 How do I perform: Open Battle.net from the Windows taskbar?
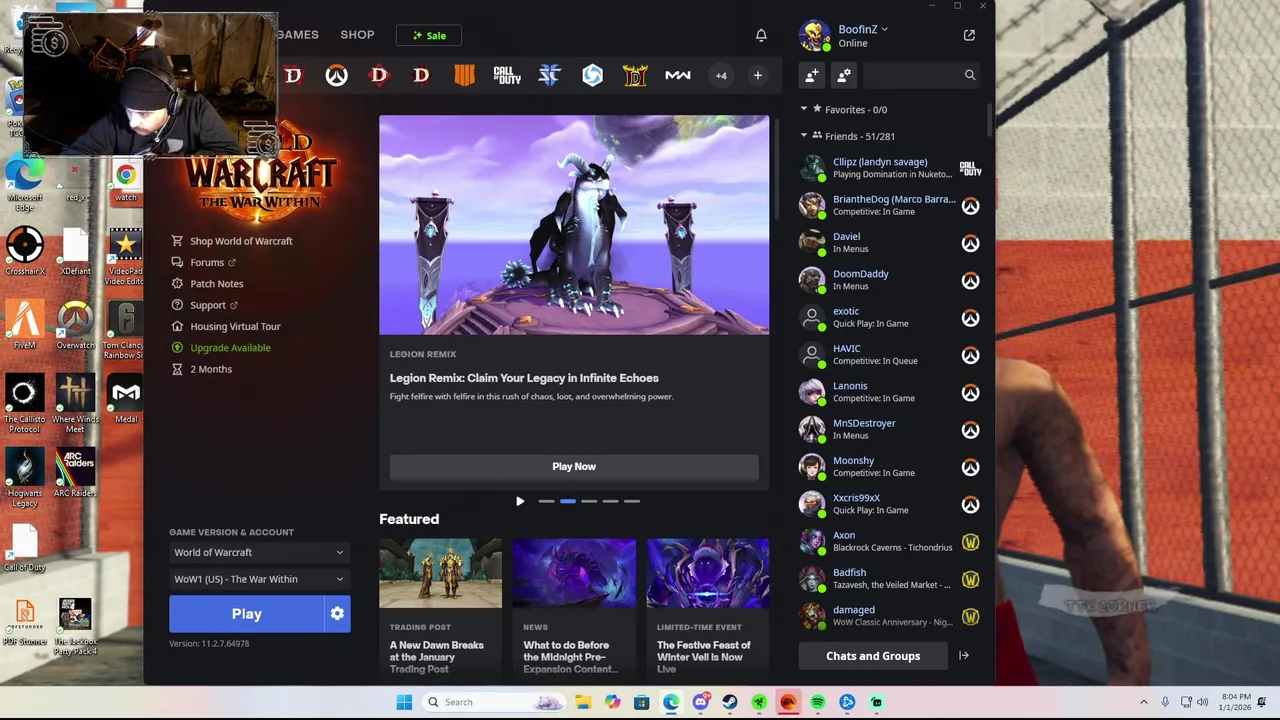[847, 702]
